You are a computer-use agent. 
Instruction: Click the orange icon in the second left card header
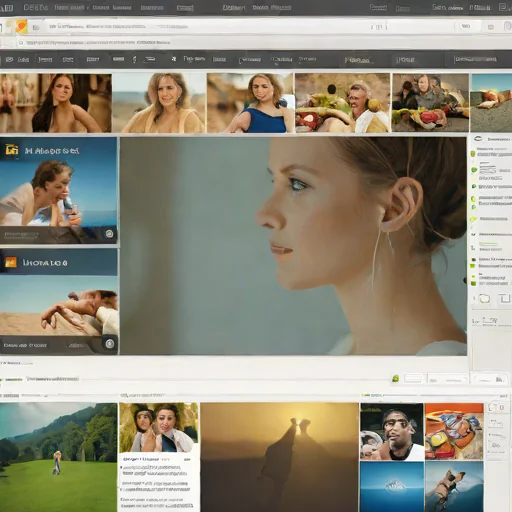click(11, 262)
